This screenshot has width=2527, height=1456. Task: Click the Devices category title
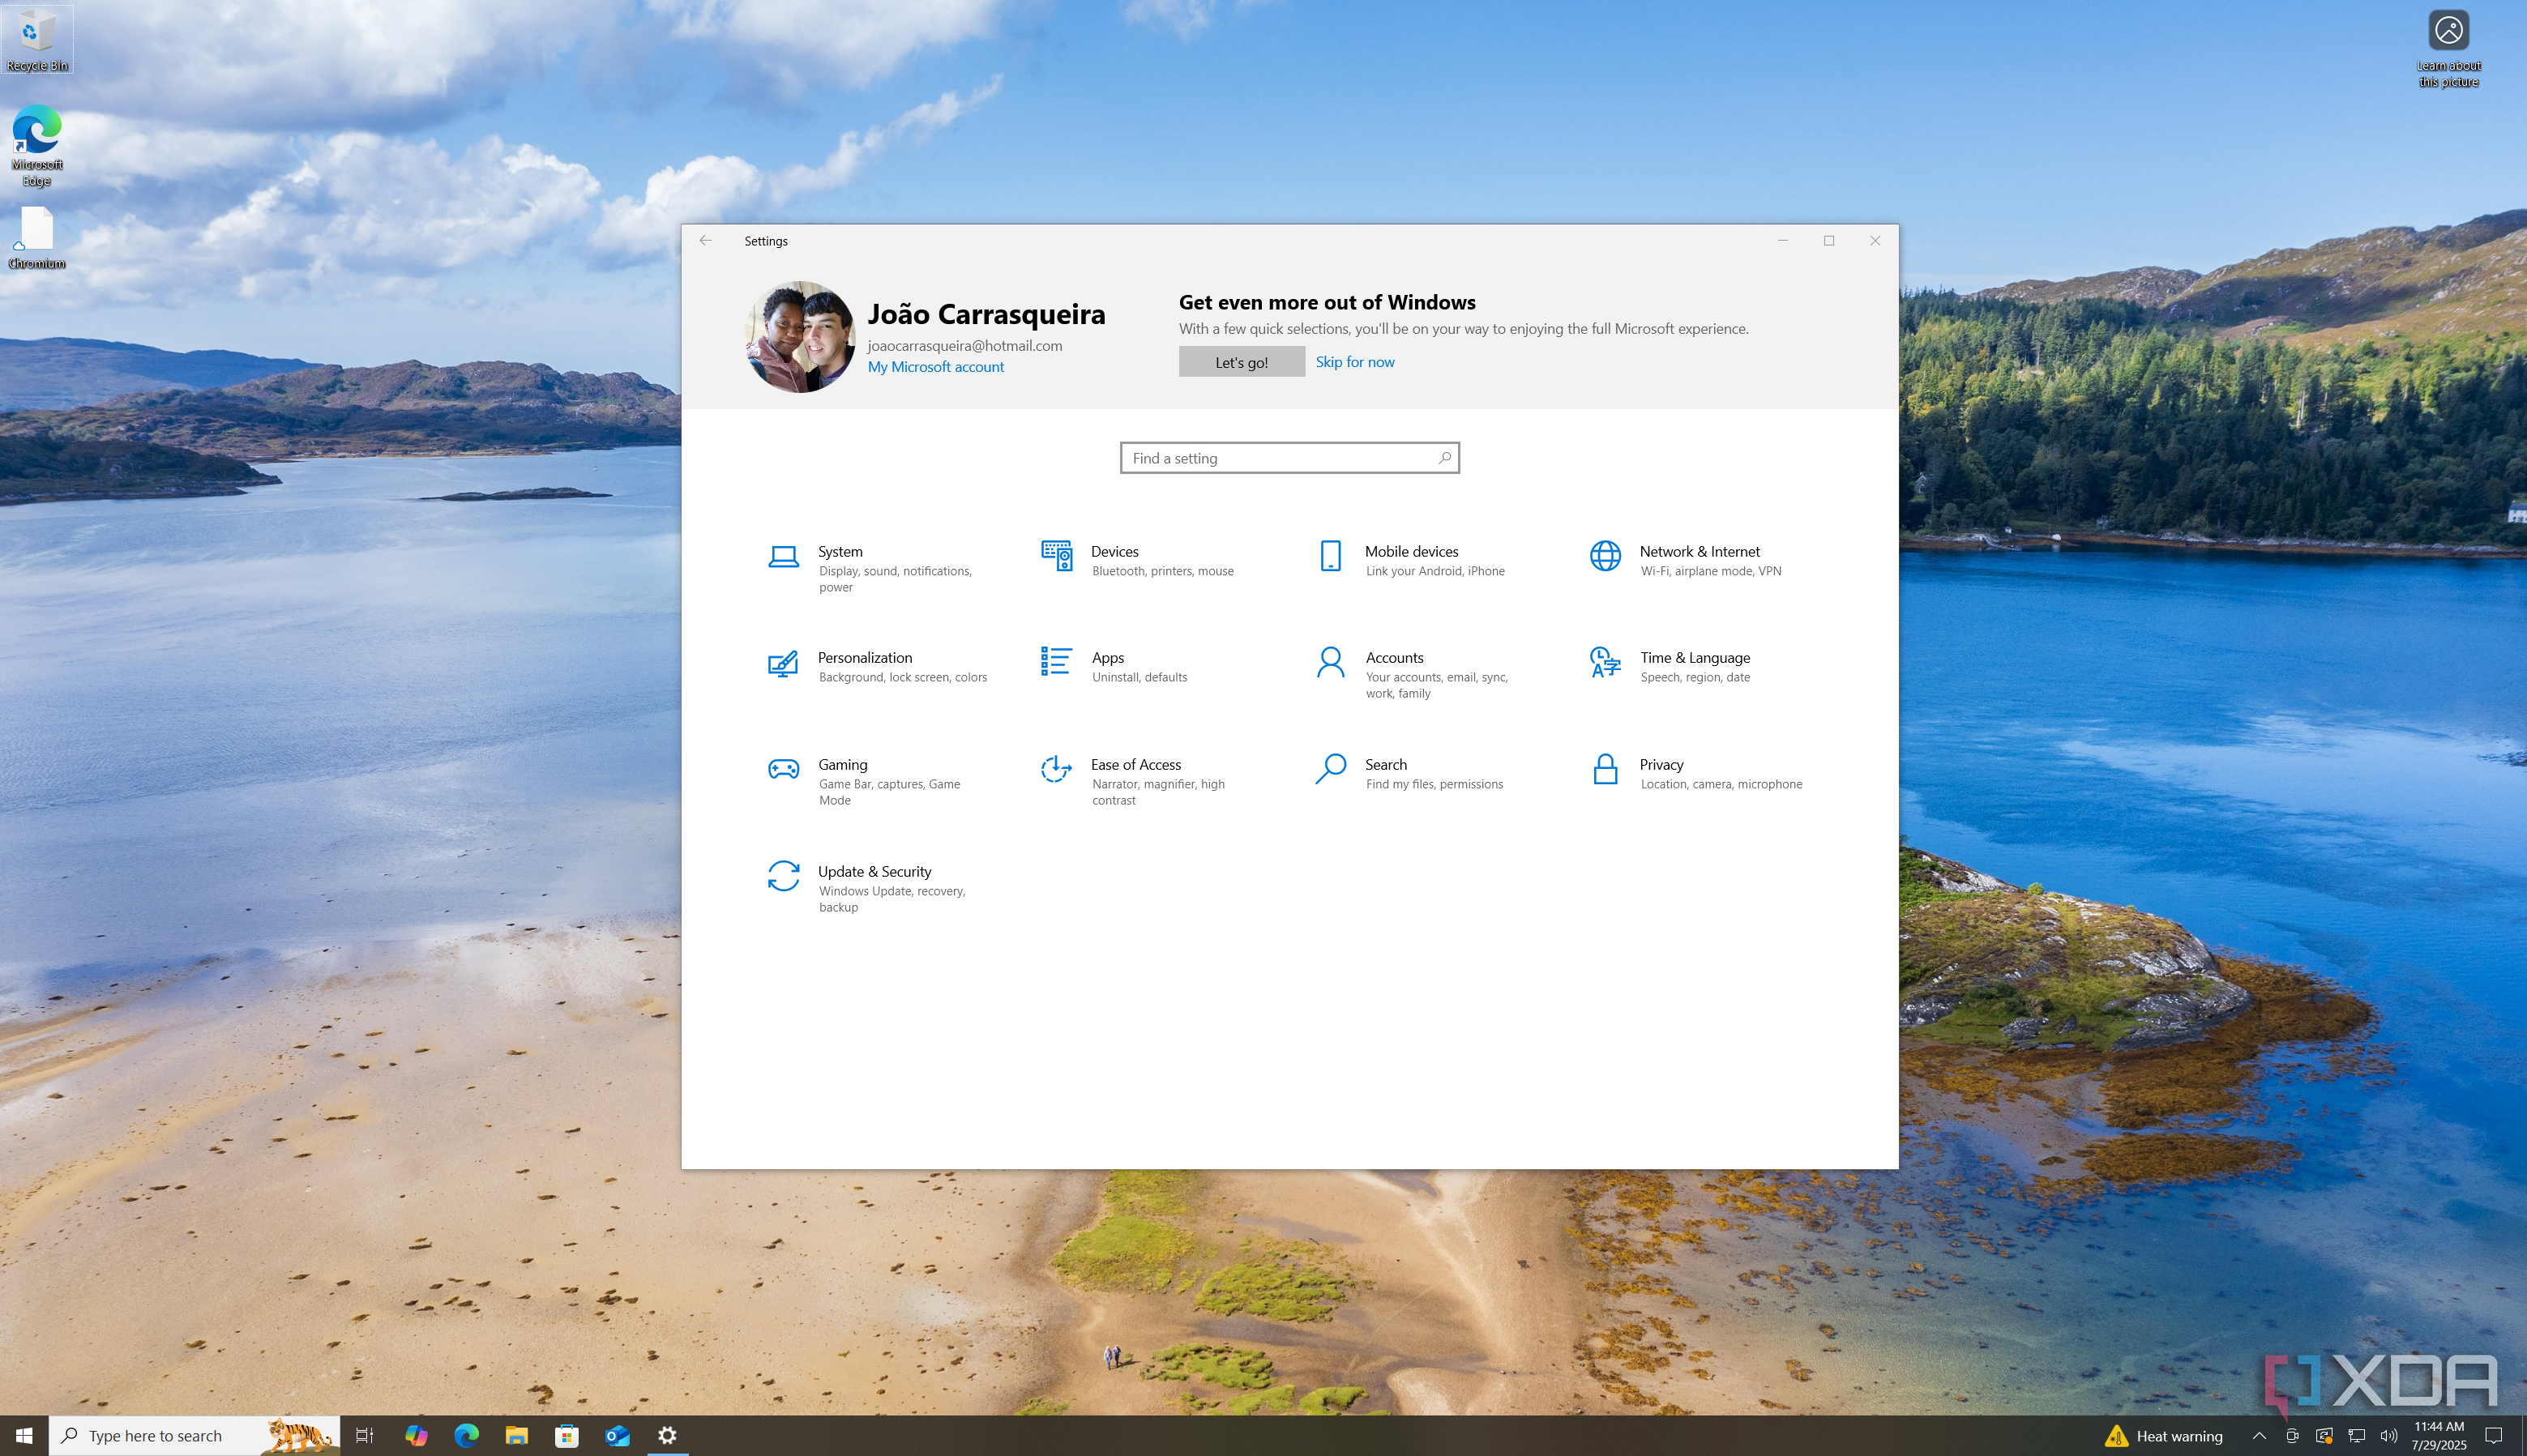(x=1114, y=551)
